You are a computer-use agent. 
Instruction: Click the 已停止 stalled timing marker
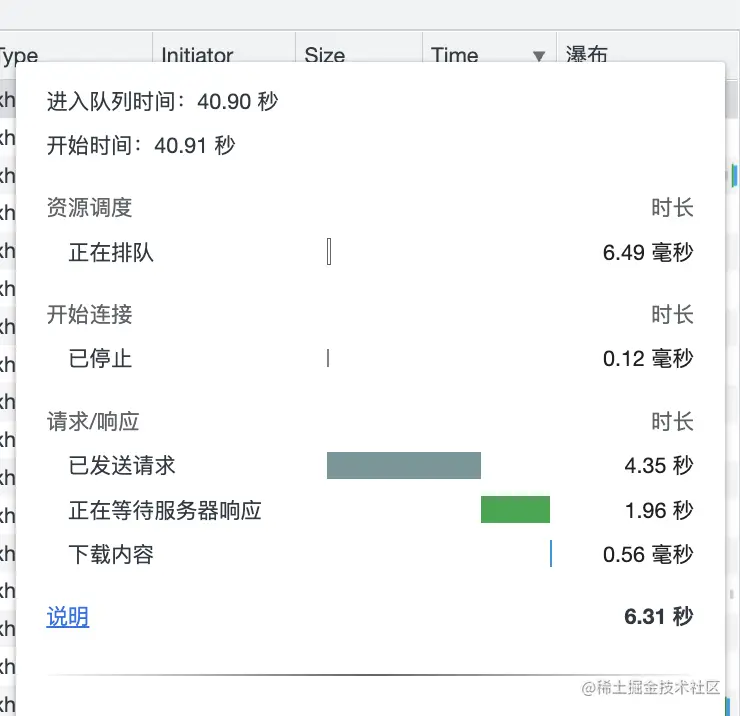pos(328,358)
